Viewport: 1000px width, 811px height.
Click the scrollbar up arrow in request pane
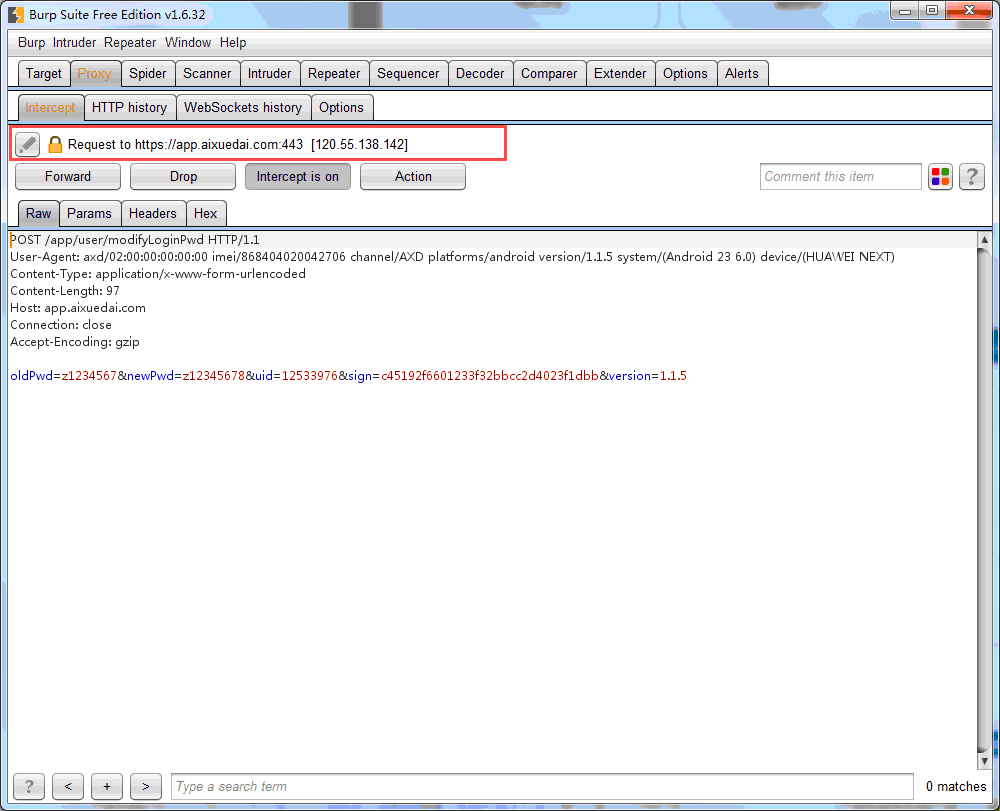pyautogui.click(x=984, y=240)
